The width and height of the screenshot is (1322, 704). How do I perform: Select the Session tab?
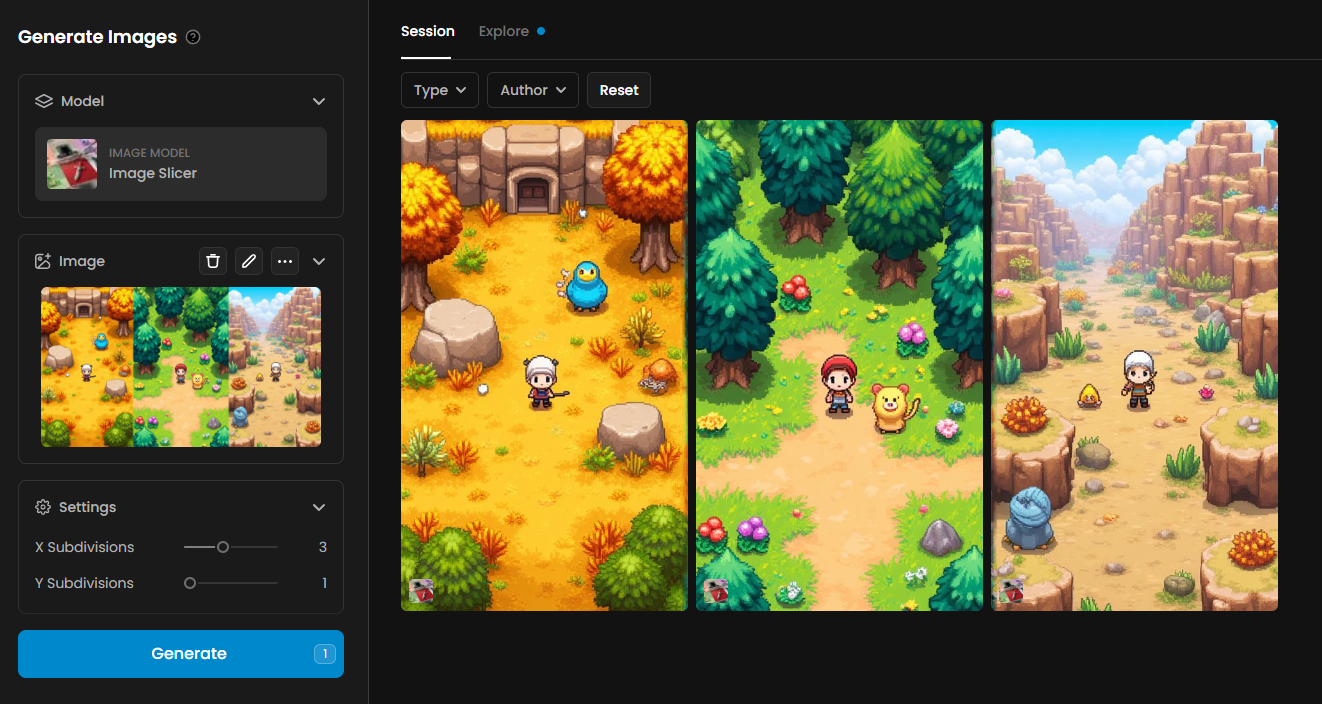coord(428,31)
